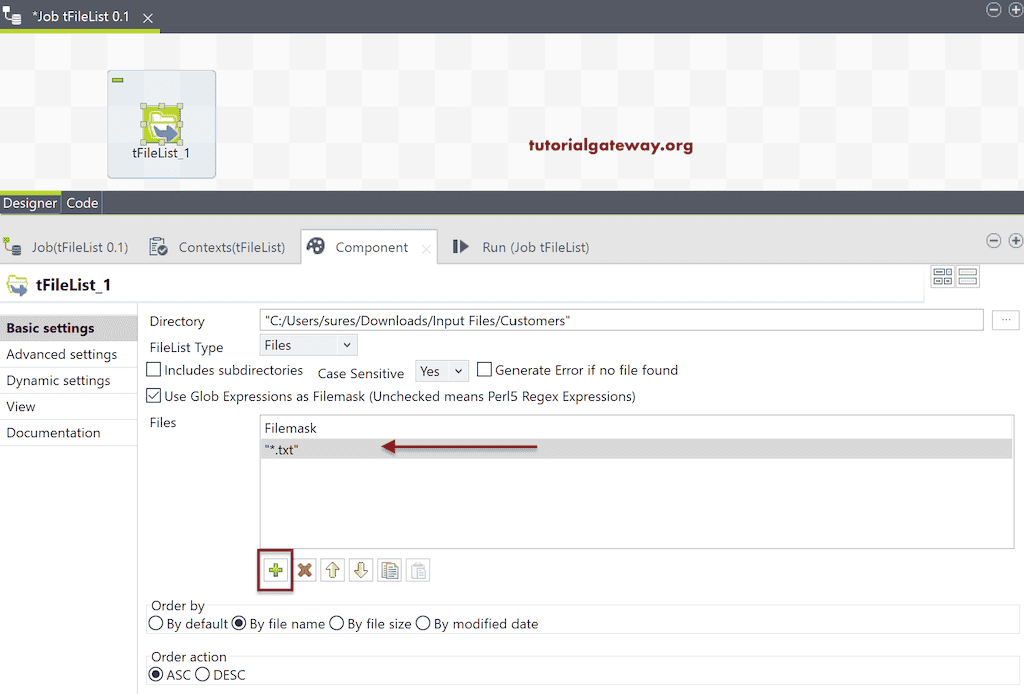1024x694 pixels.
Task: Paste a Filemask using the paste icon
Action: [x=416, y=570]
